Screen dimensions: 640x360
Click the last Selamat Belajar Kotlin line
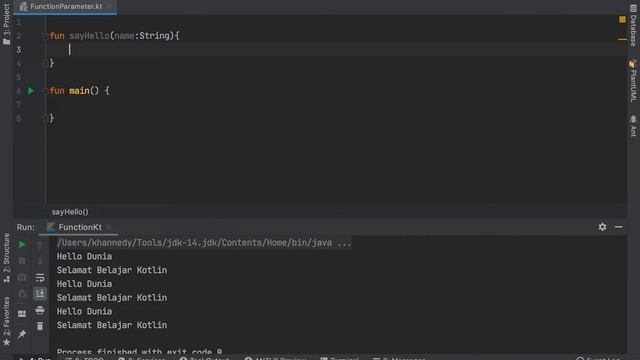point(112,325)
